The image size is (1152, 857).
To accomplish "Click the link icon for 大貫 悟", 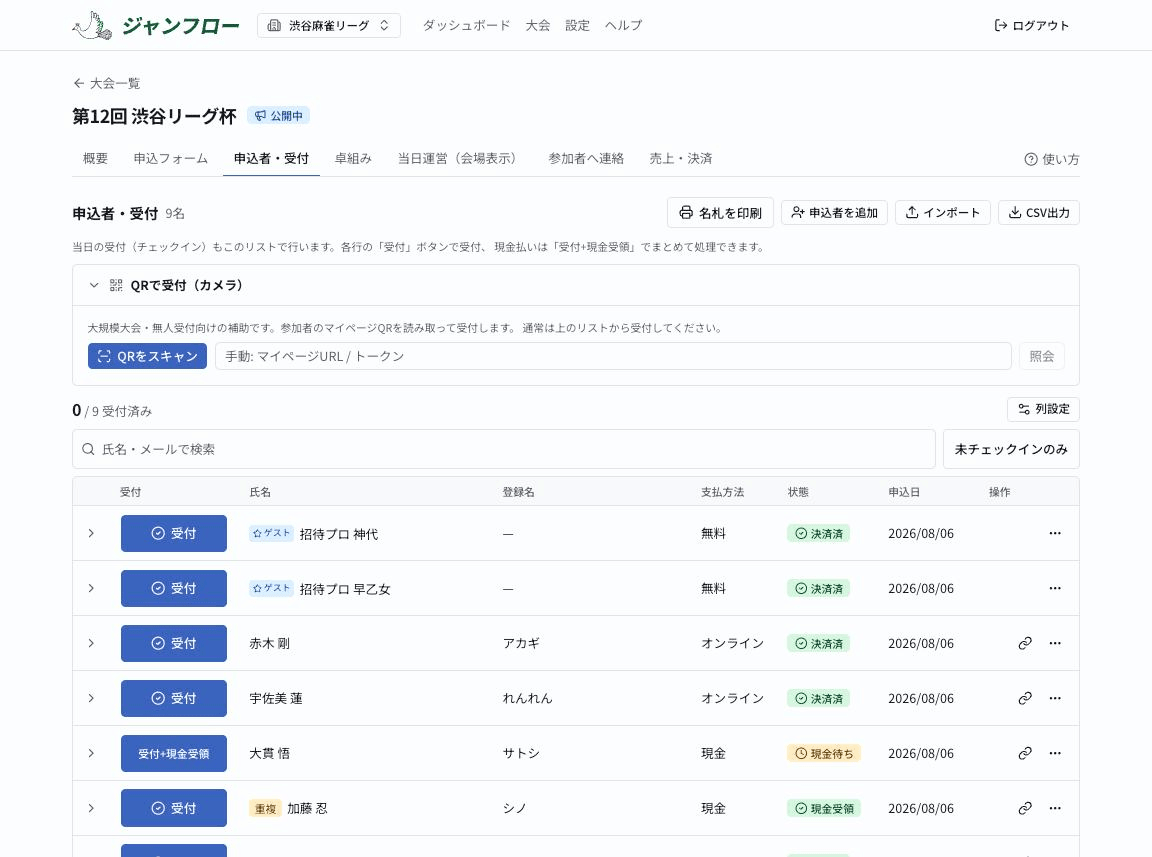I will (x=1025, y=753).
